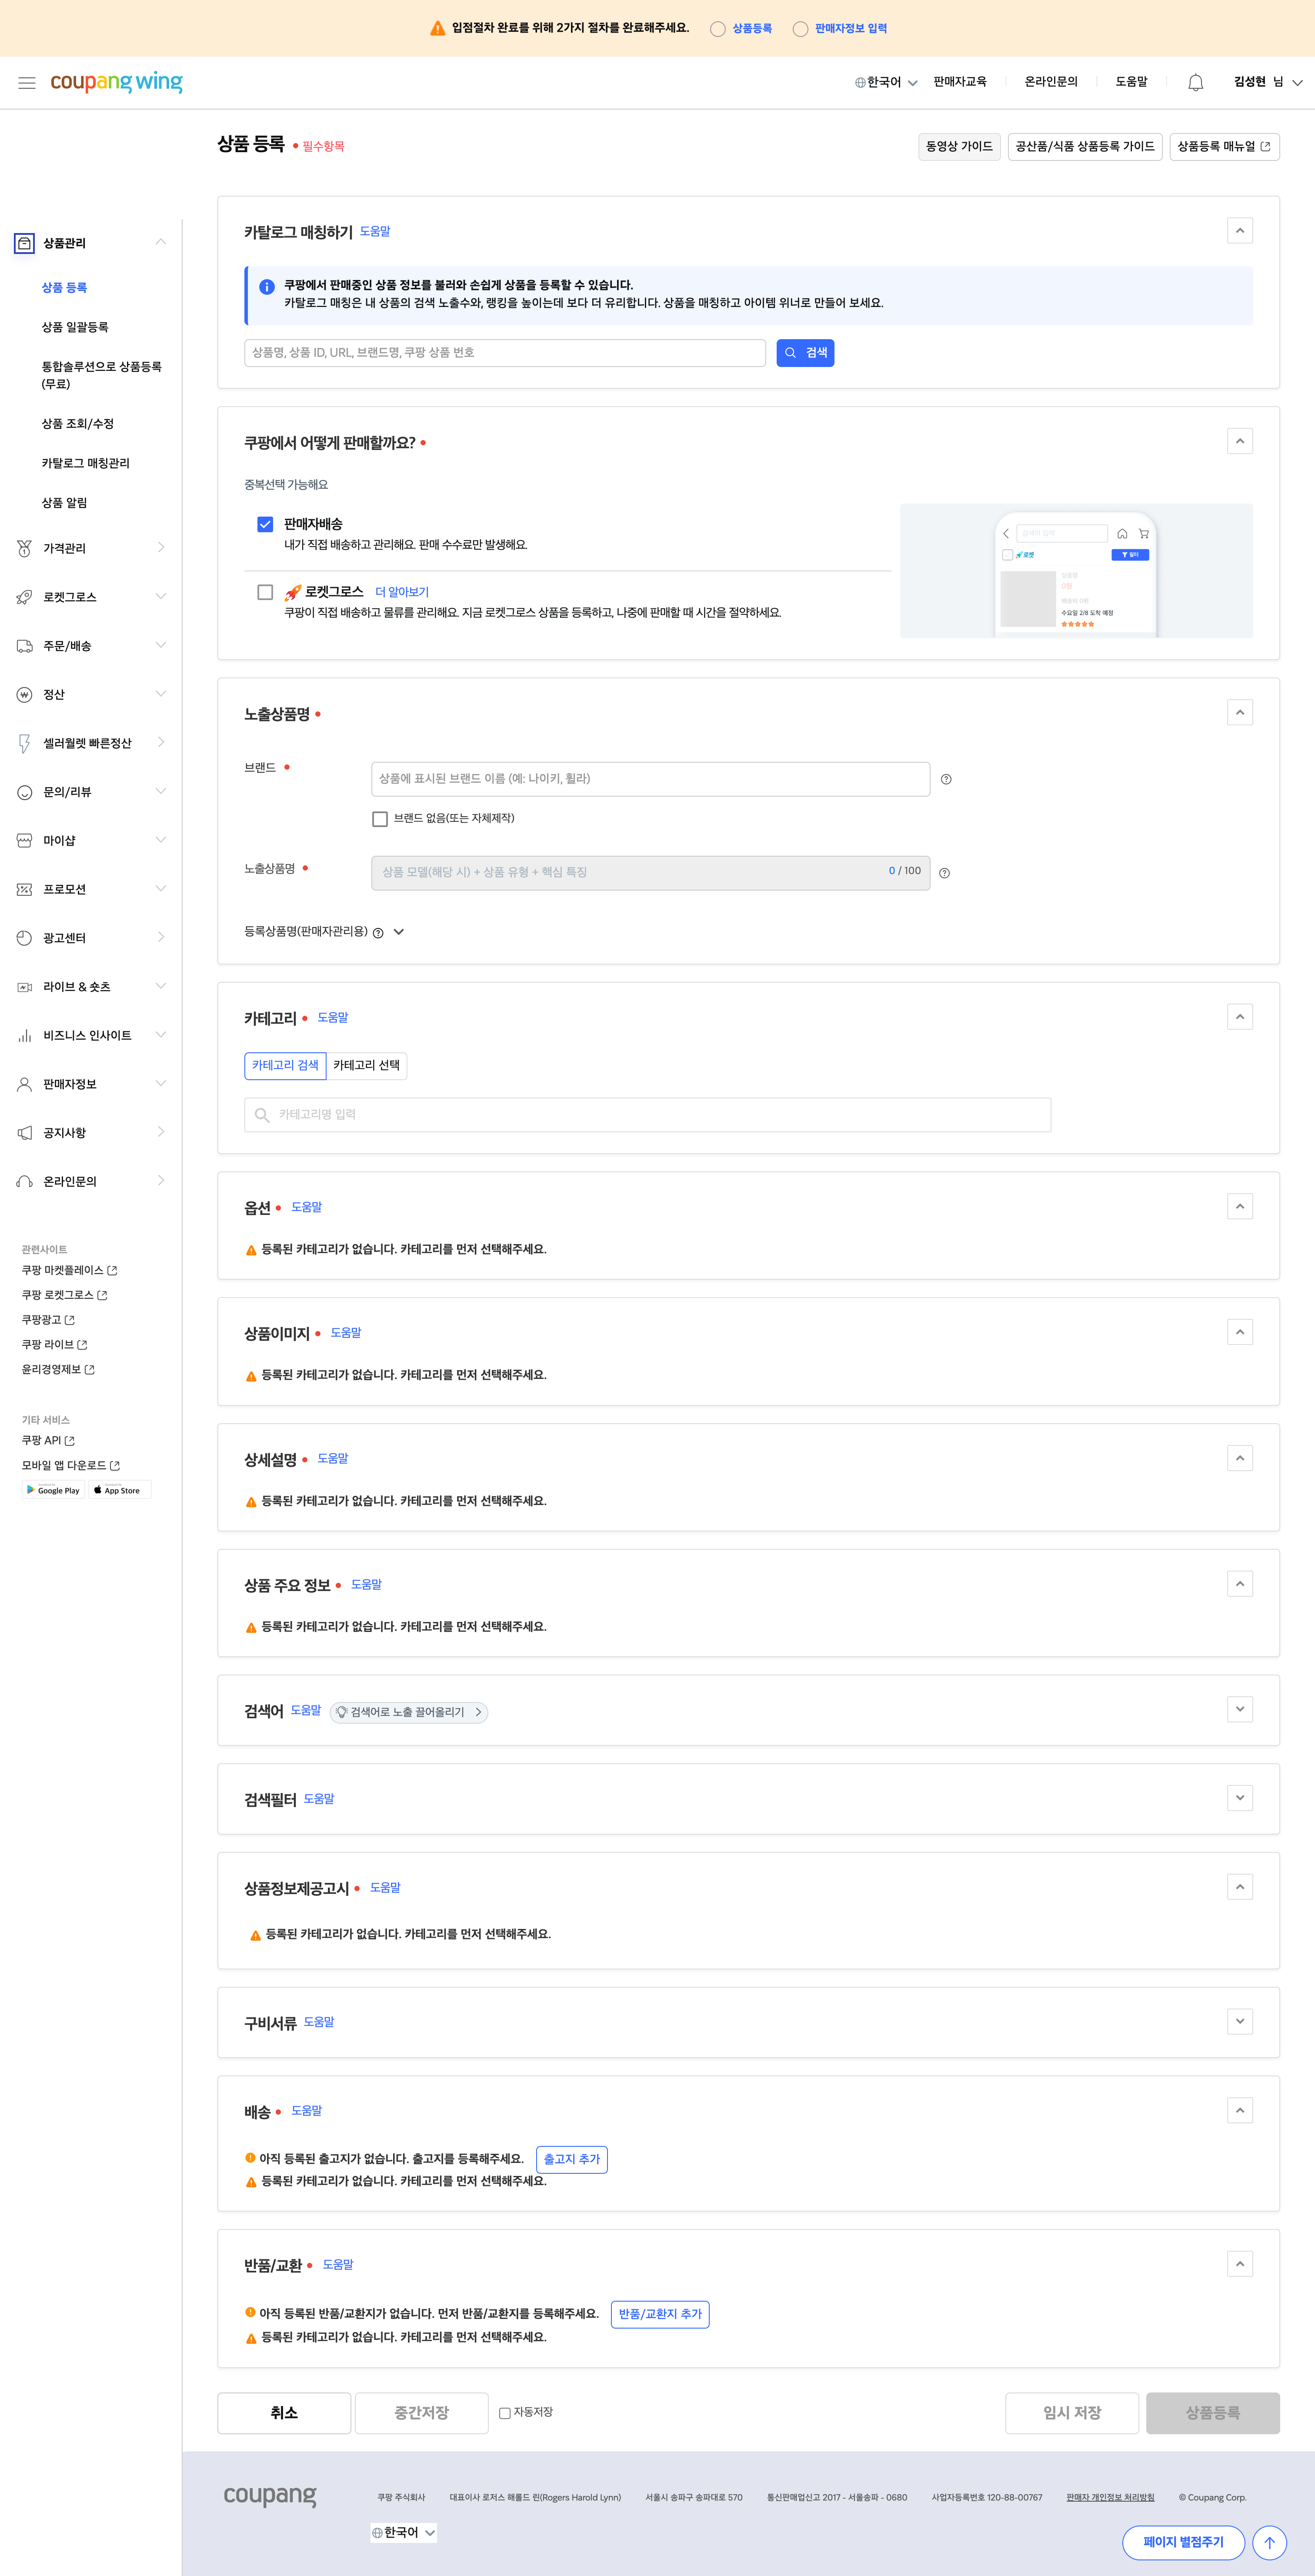Check the 로켓그로스 checkbox
The height and width of the screenshot is (2576, 1315).
point(265,592)
